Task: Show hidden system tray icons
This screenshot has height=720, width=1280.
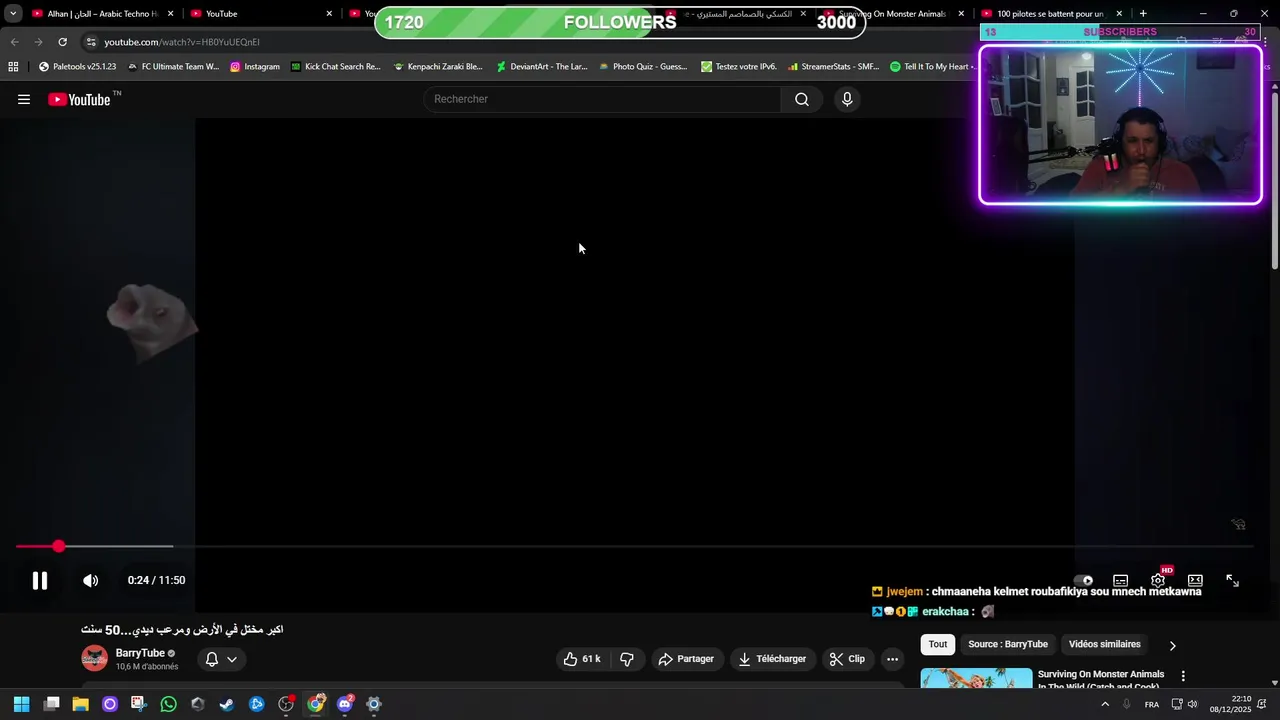Action: tap(1105, 704)
